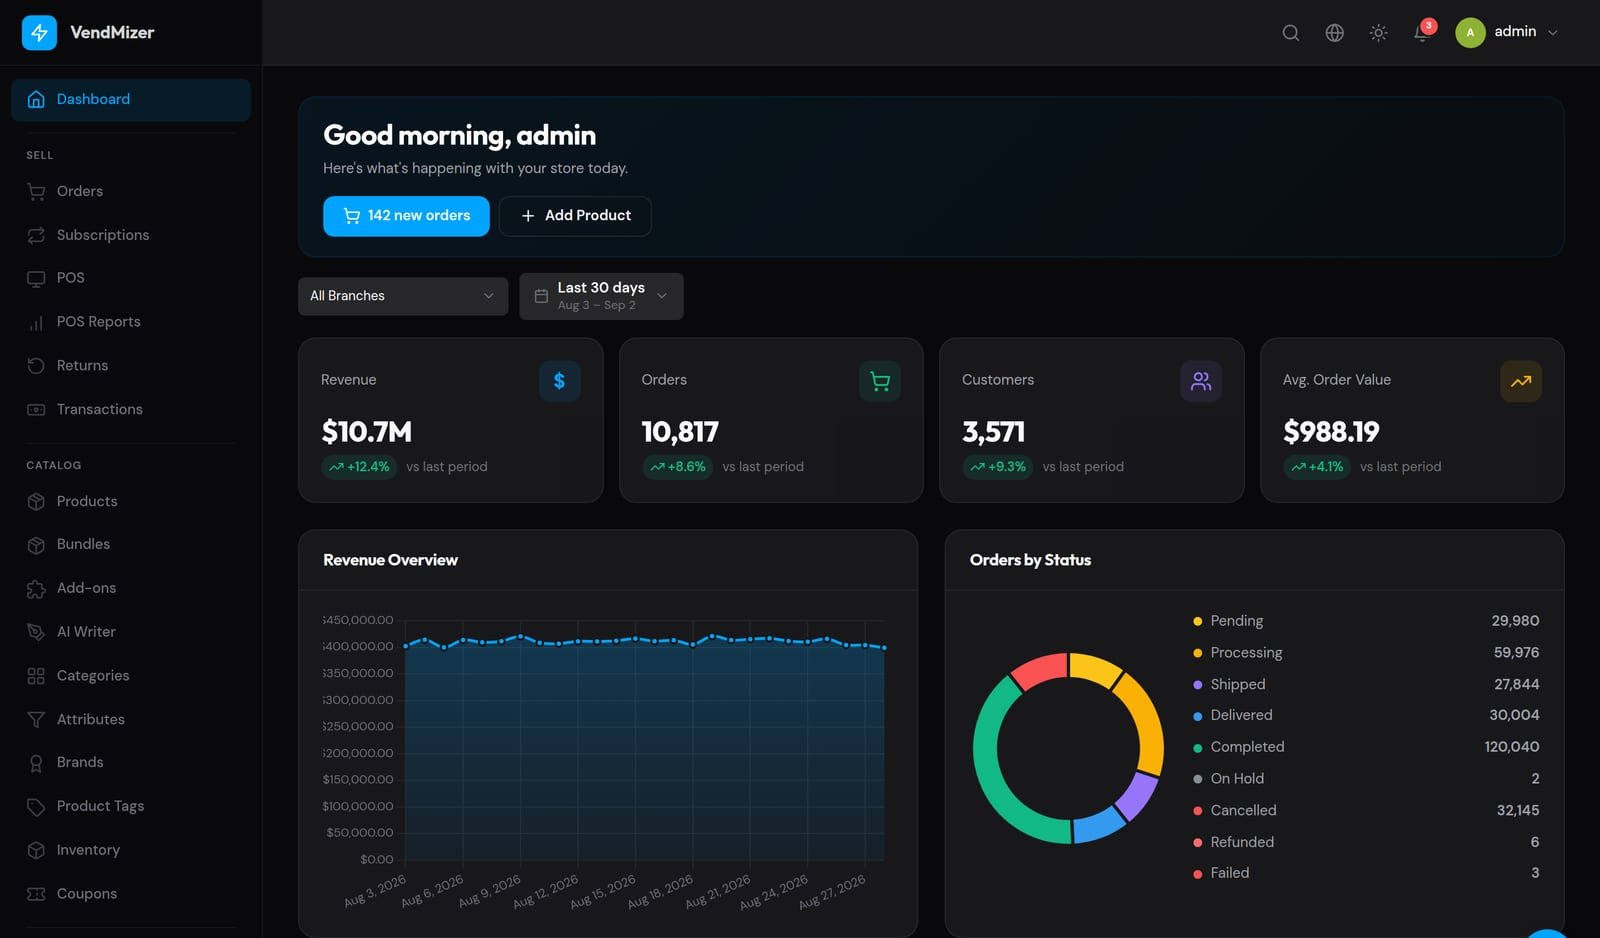Image resolution: width=1600 pixels, height=938 pixels.
Task: Click the Avg. Order Value trend icon
Action: [1521, 381]
